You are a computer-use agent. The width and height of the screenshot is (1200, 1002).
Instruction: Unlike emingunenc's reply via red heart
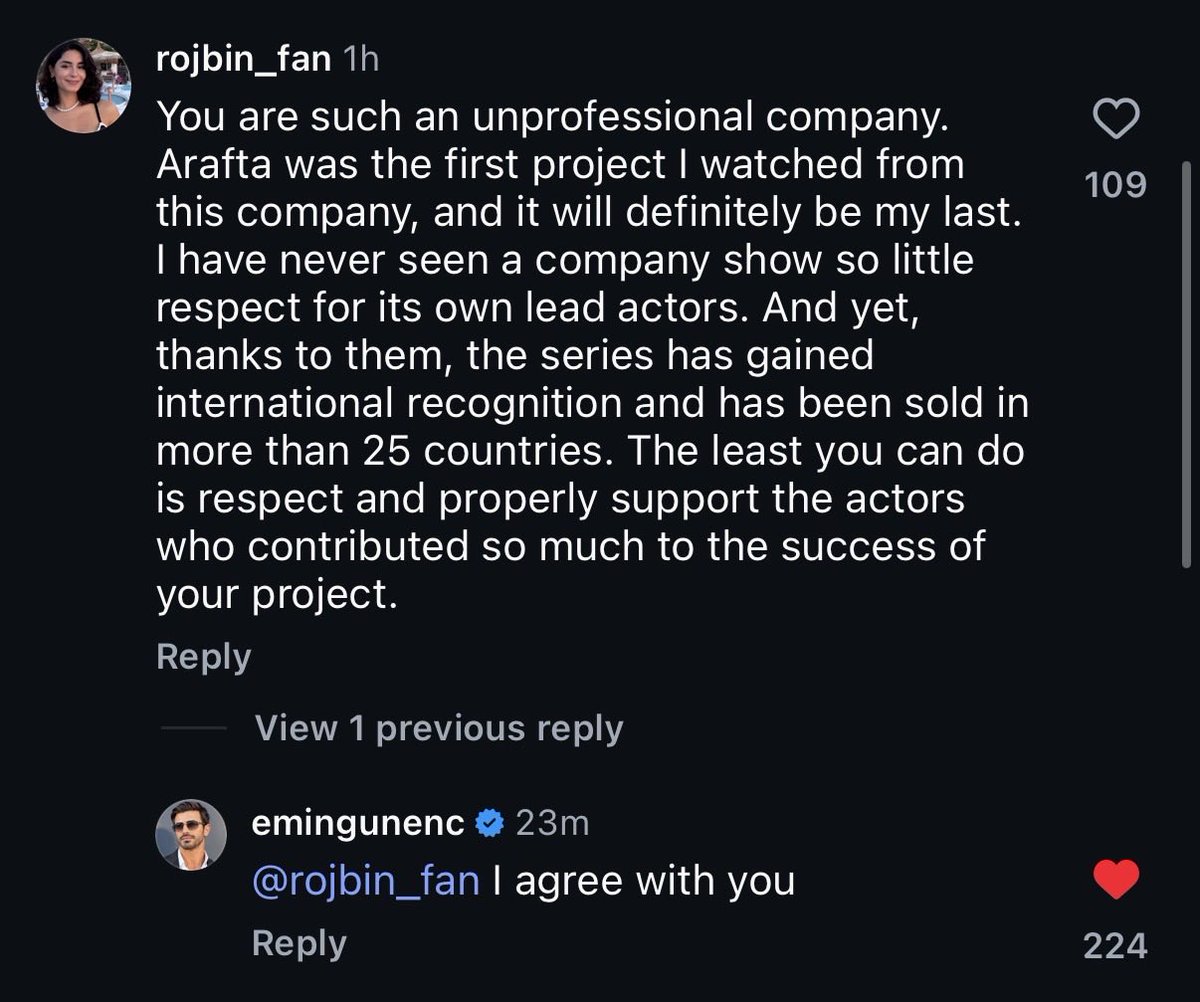pos(1115,880)
